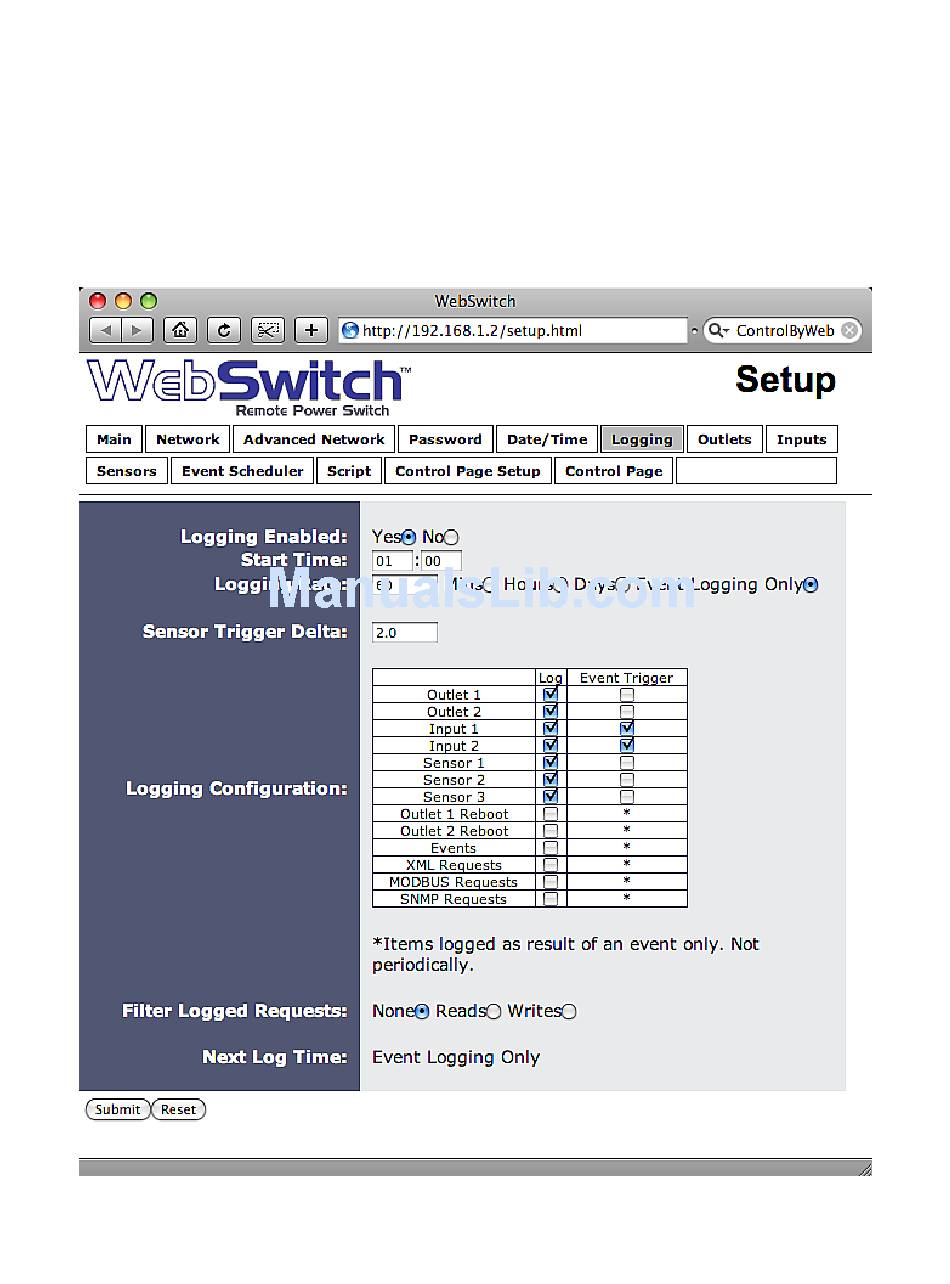Click the Start Time minutes field
The image size is (950, 1284).
(x=441, y=561)
